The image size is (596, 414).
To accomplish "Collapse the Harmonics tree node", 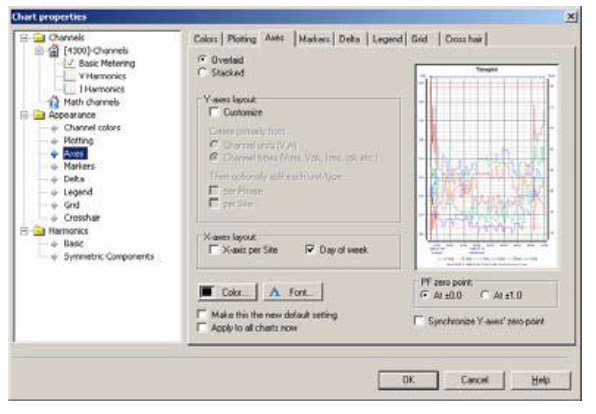I will [24, 231].
